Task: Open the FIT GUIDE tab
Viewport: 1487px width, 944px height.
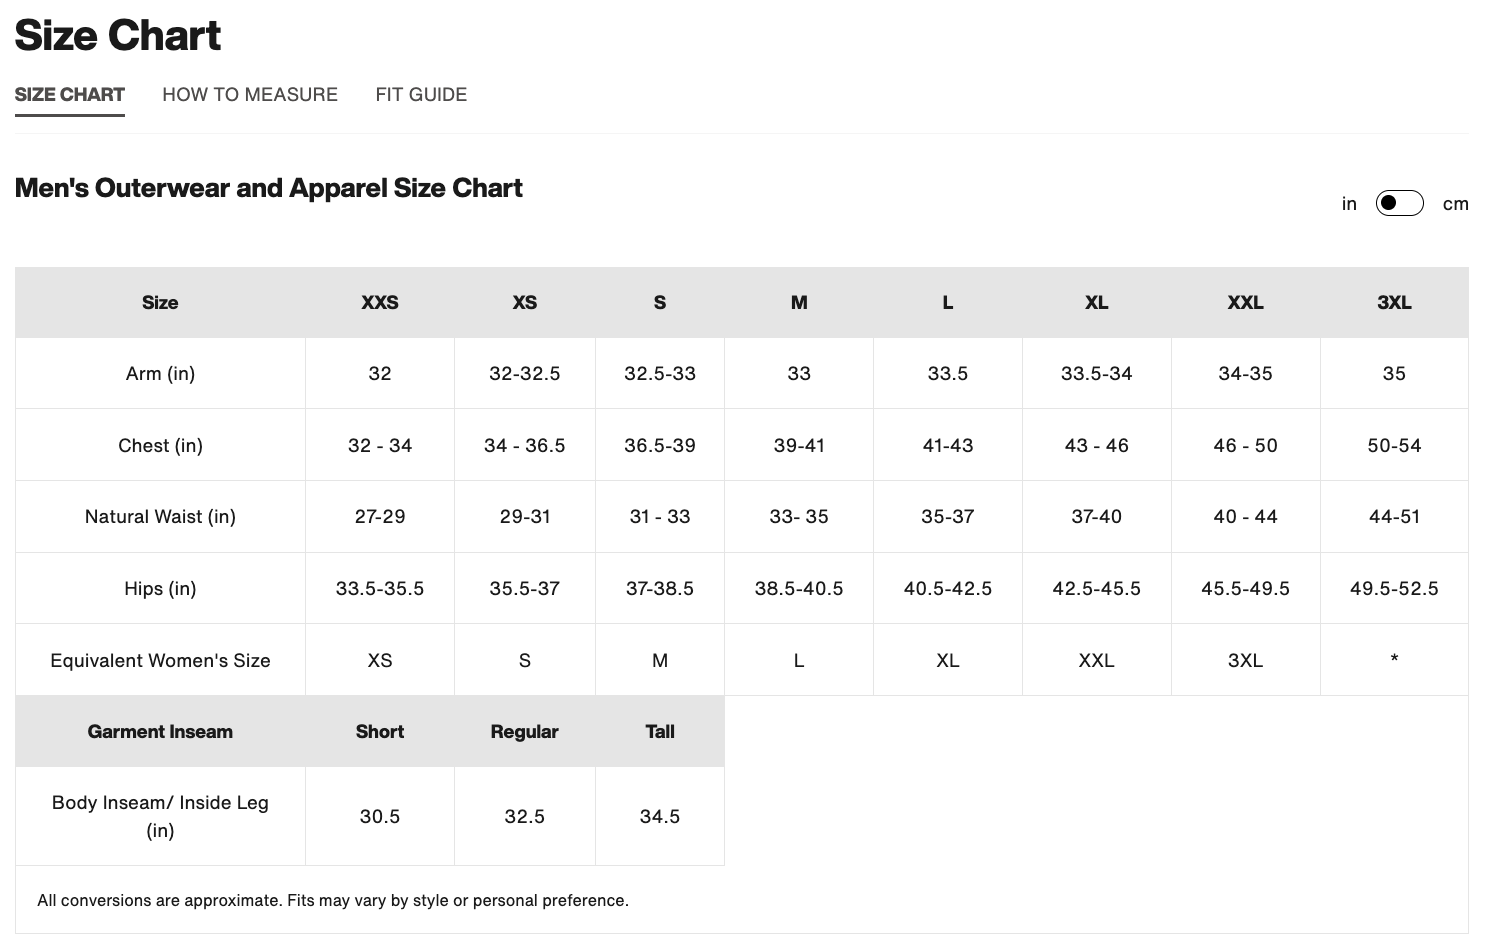Action: pyautogui.click(x=421, y=95)
